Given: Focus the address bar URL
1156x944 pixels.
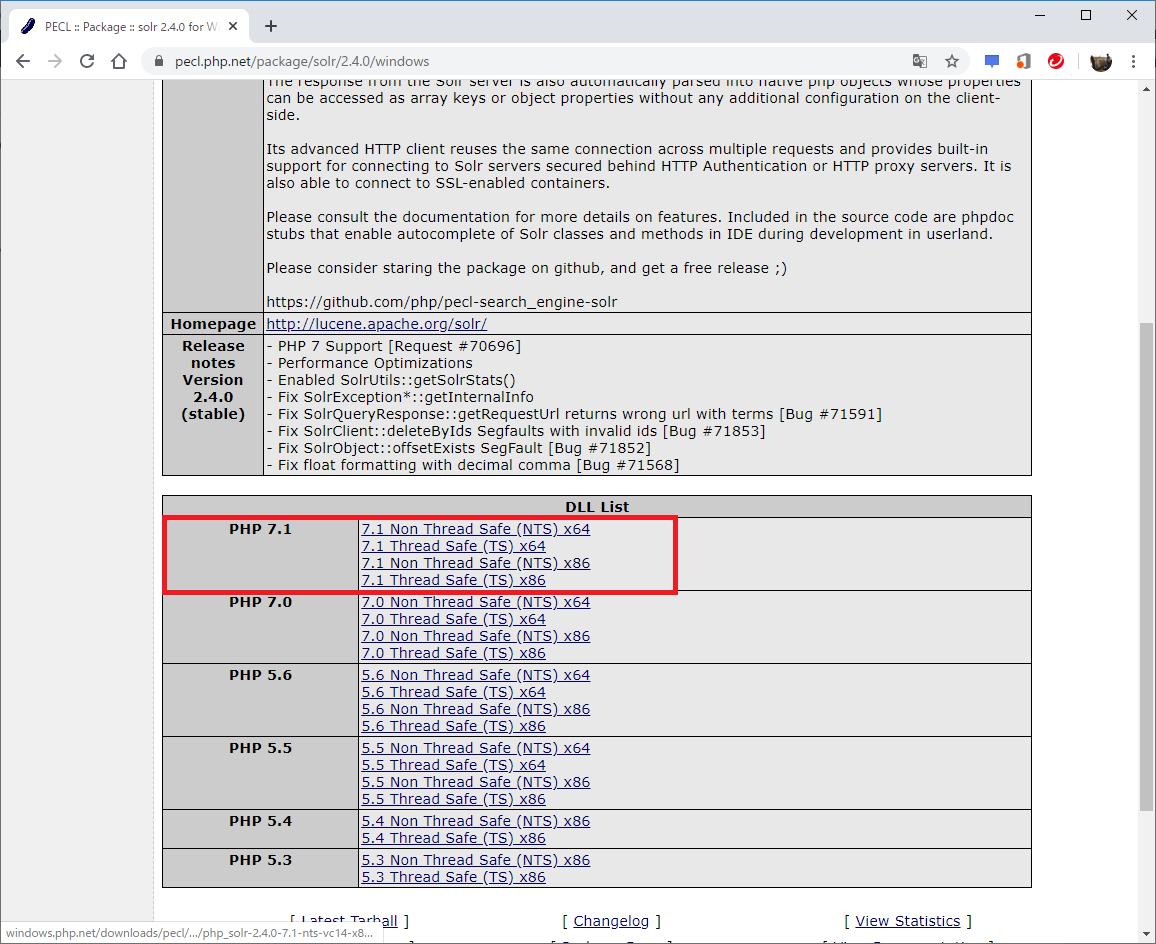Looking at the screenshot, I should [302, 61].
